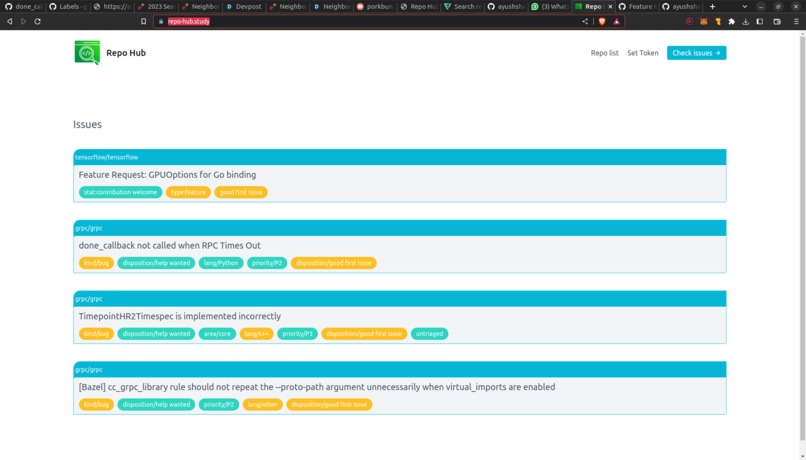Open Brave Shields lion icon
806x460 pixels.
point(602,22)
